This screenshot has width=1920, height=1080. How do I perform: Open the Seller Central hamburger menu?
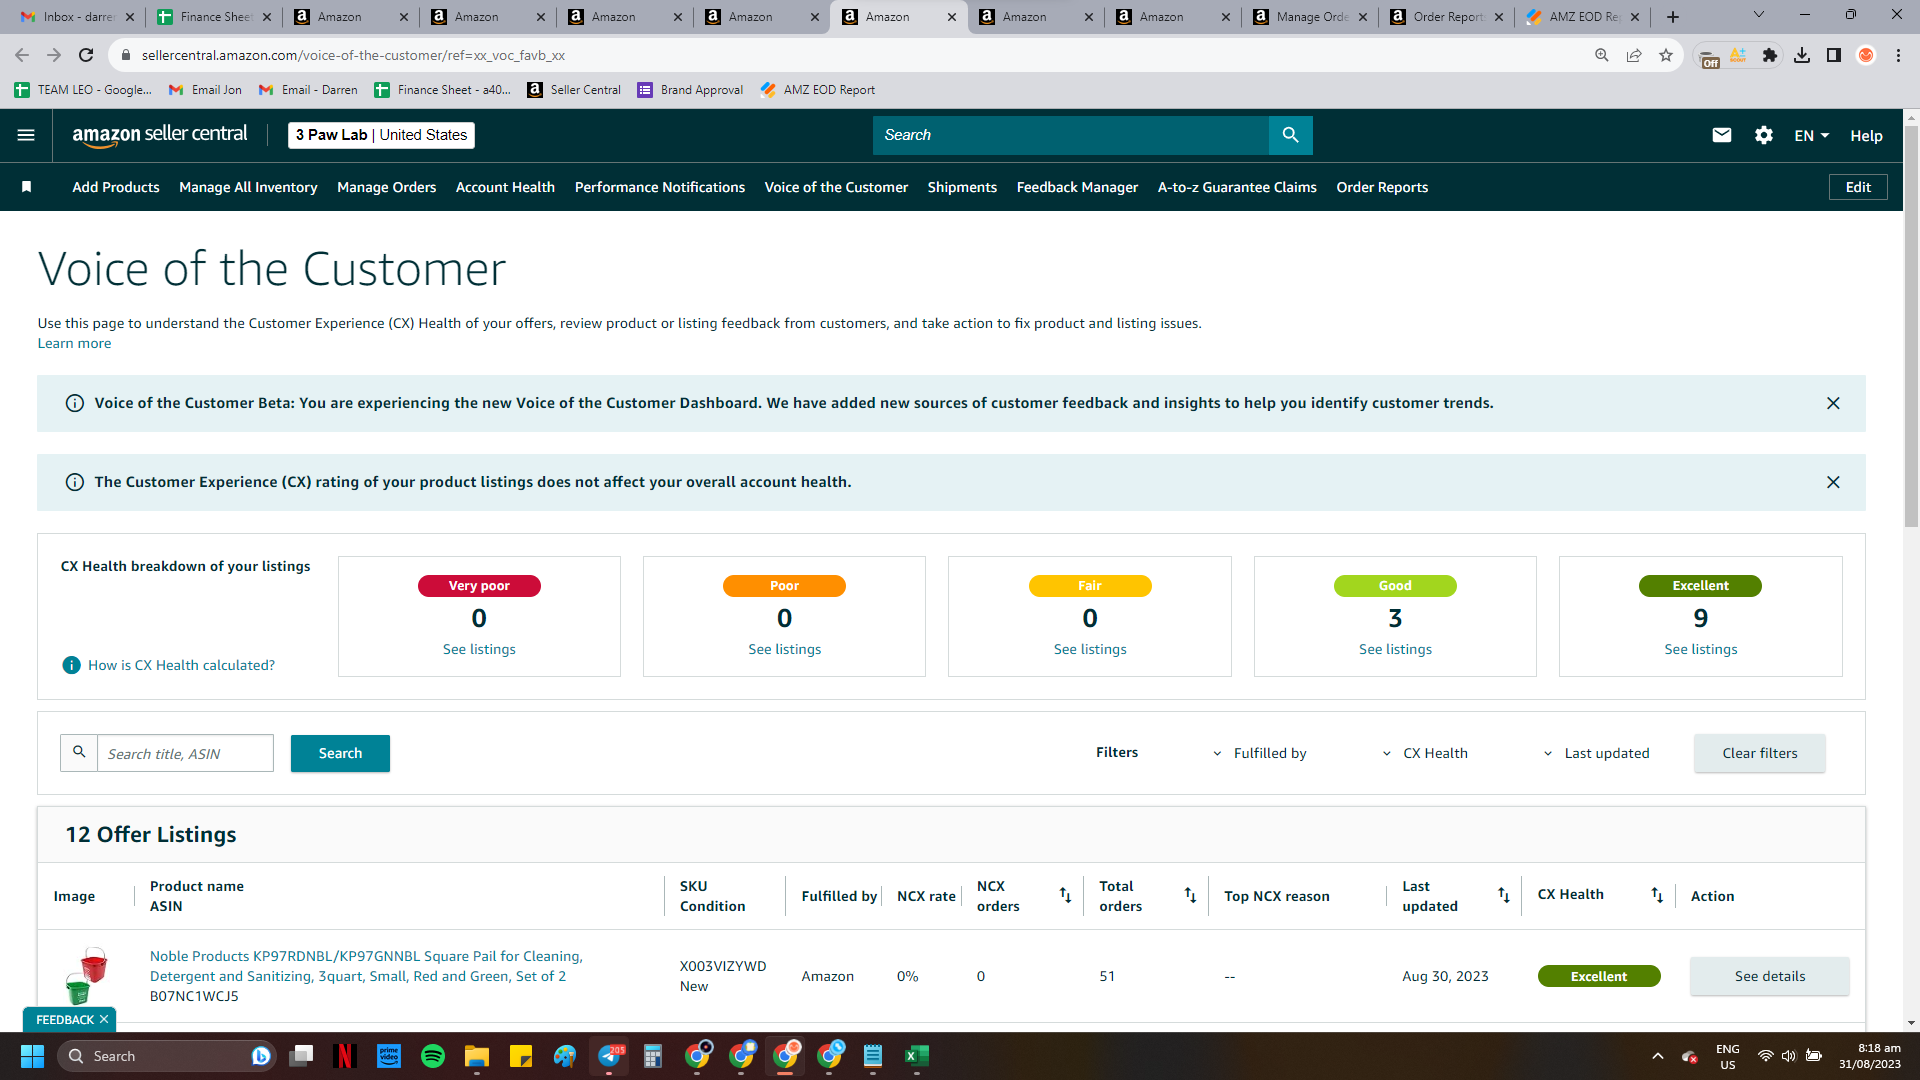point(26,135)
